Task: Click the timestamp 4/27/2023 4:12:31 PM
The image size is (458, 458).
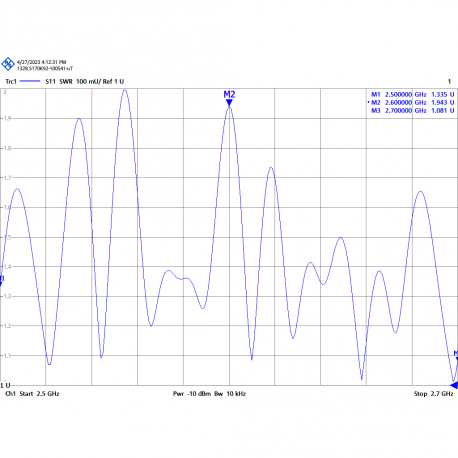Action: point(42,62)
